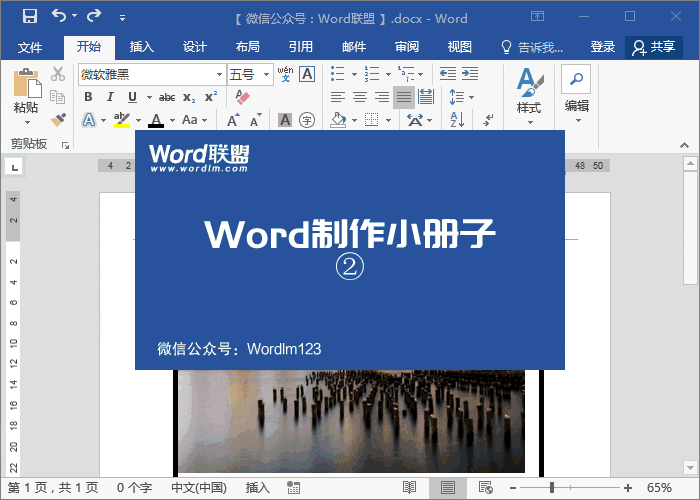Click the 告诉我 search box
The image size is (700, 500).
(532, 47)
